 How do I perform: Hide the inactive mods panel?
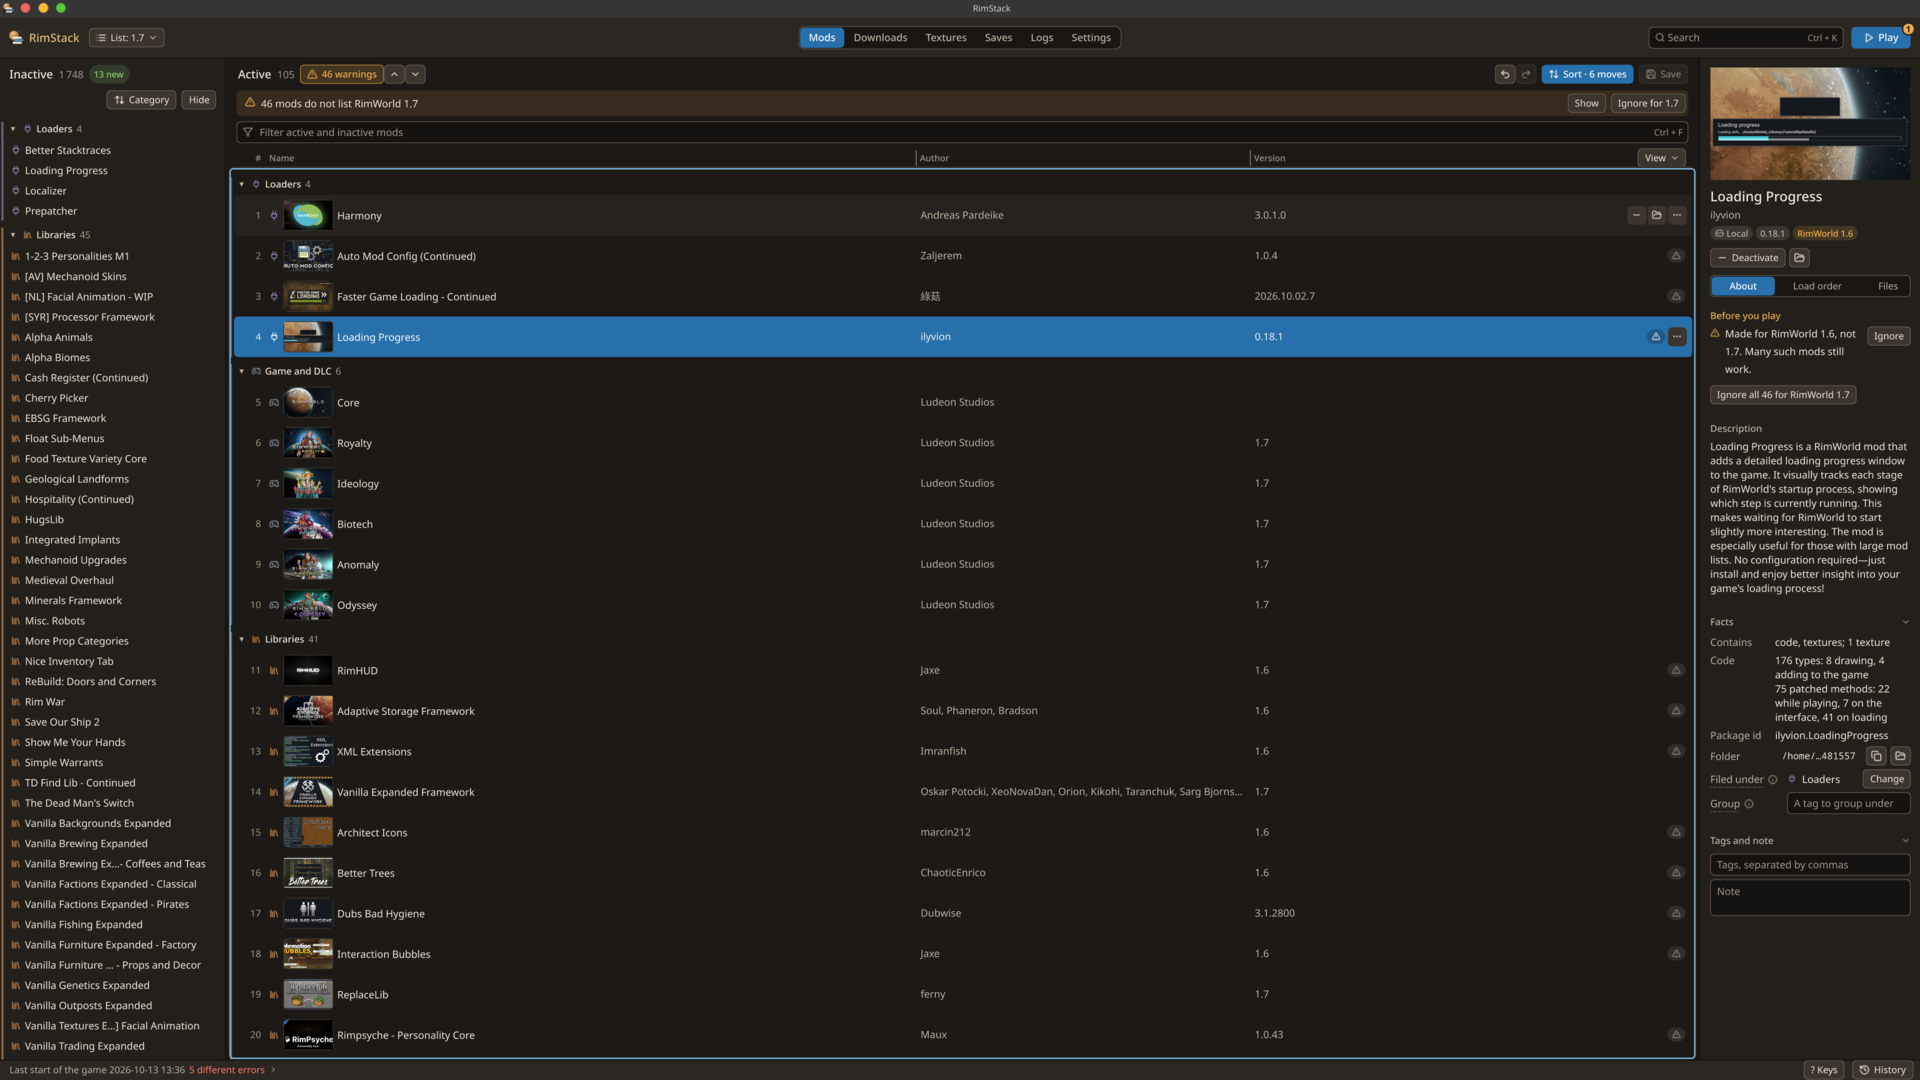tap(199, 100)
